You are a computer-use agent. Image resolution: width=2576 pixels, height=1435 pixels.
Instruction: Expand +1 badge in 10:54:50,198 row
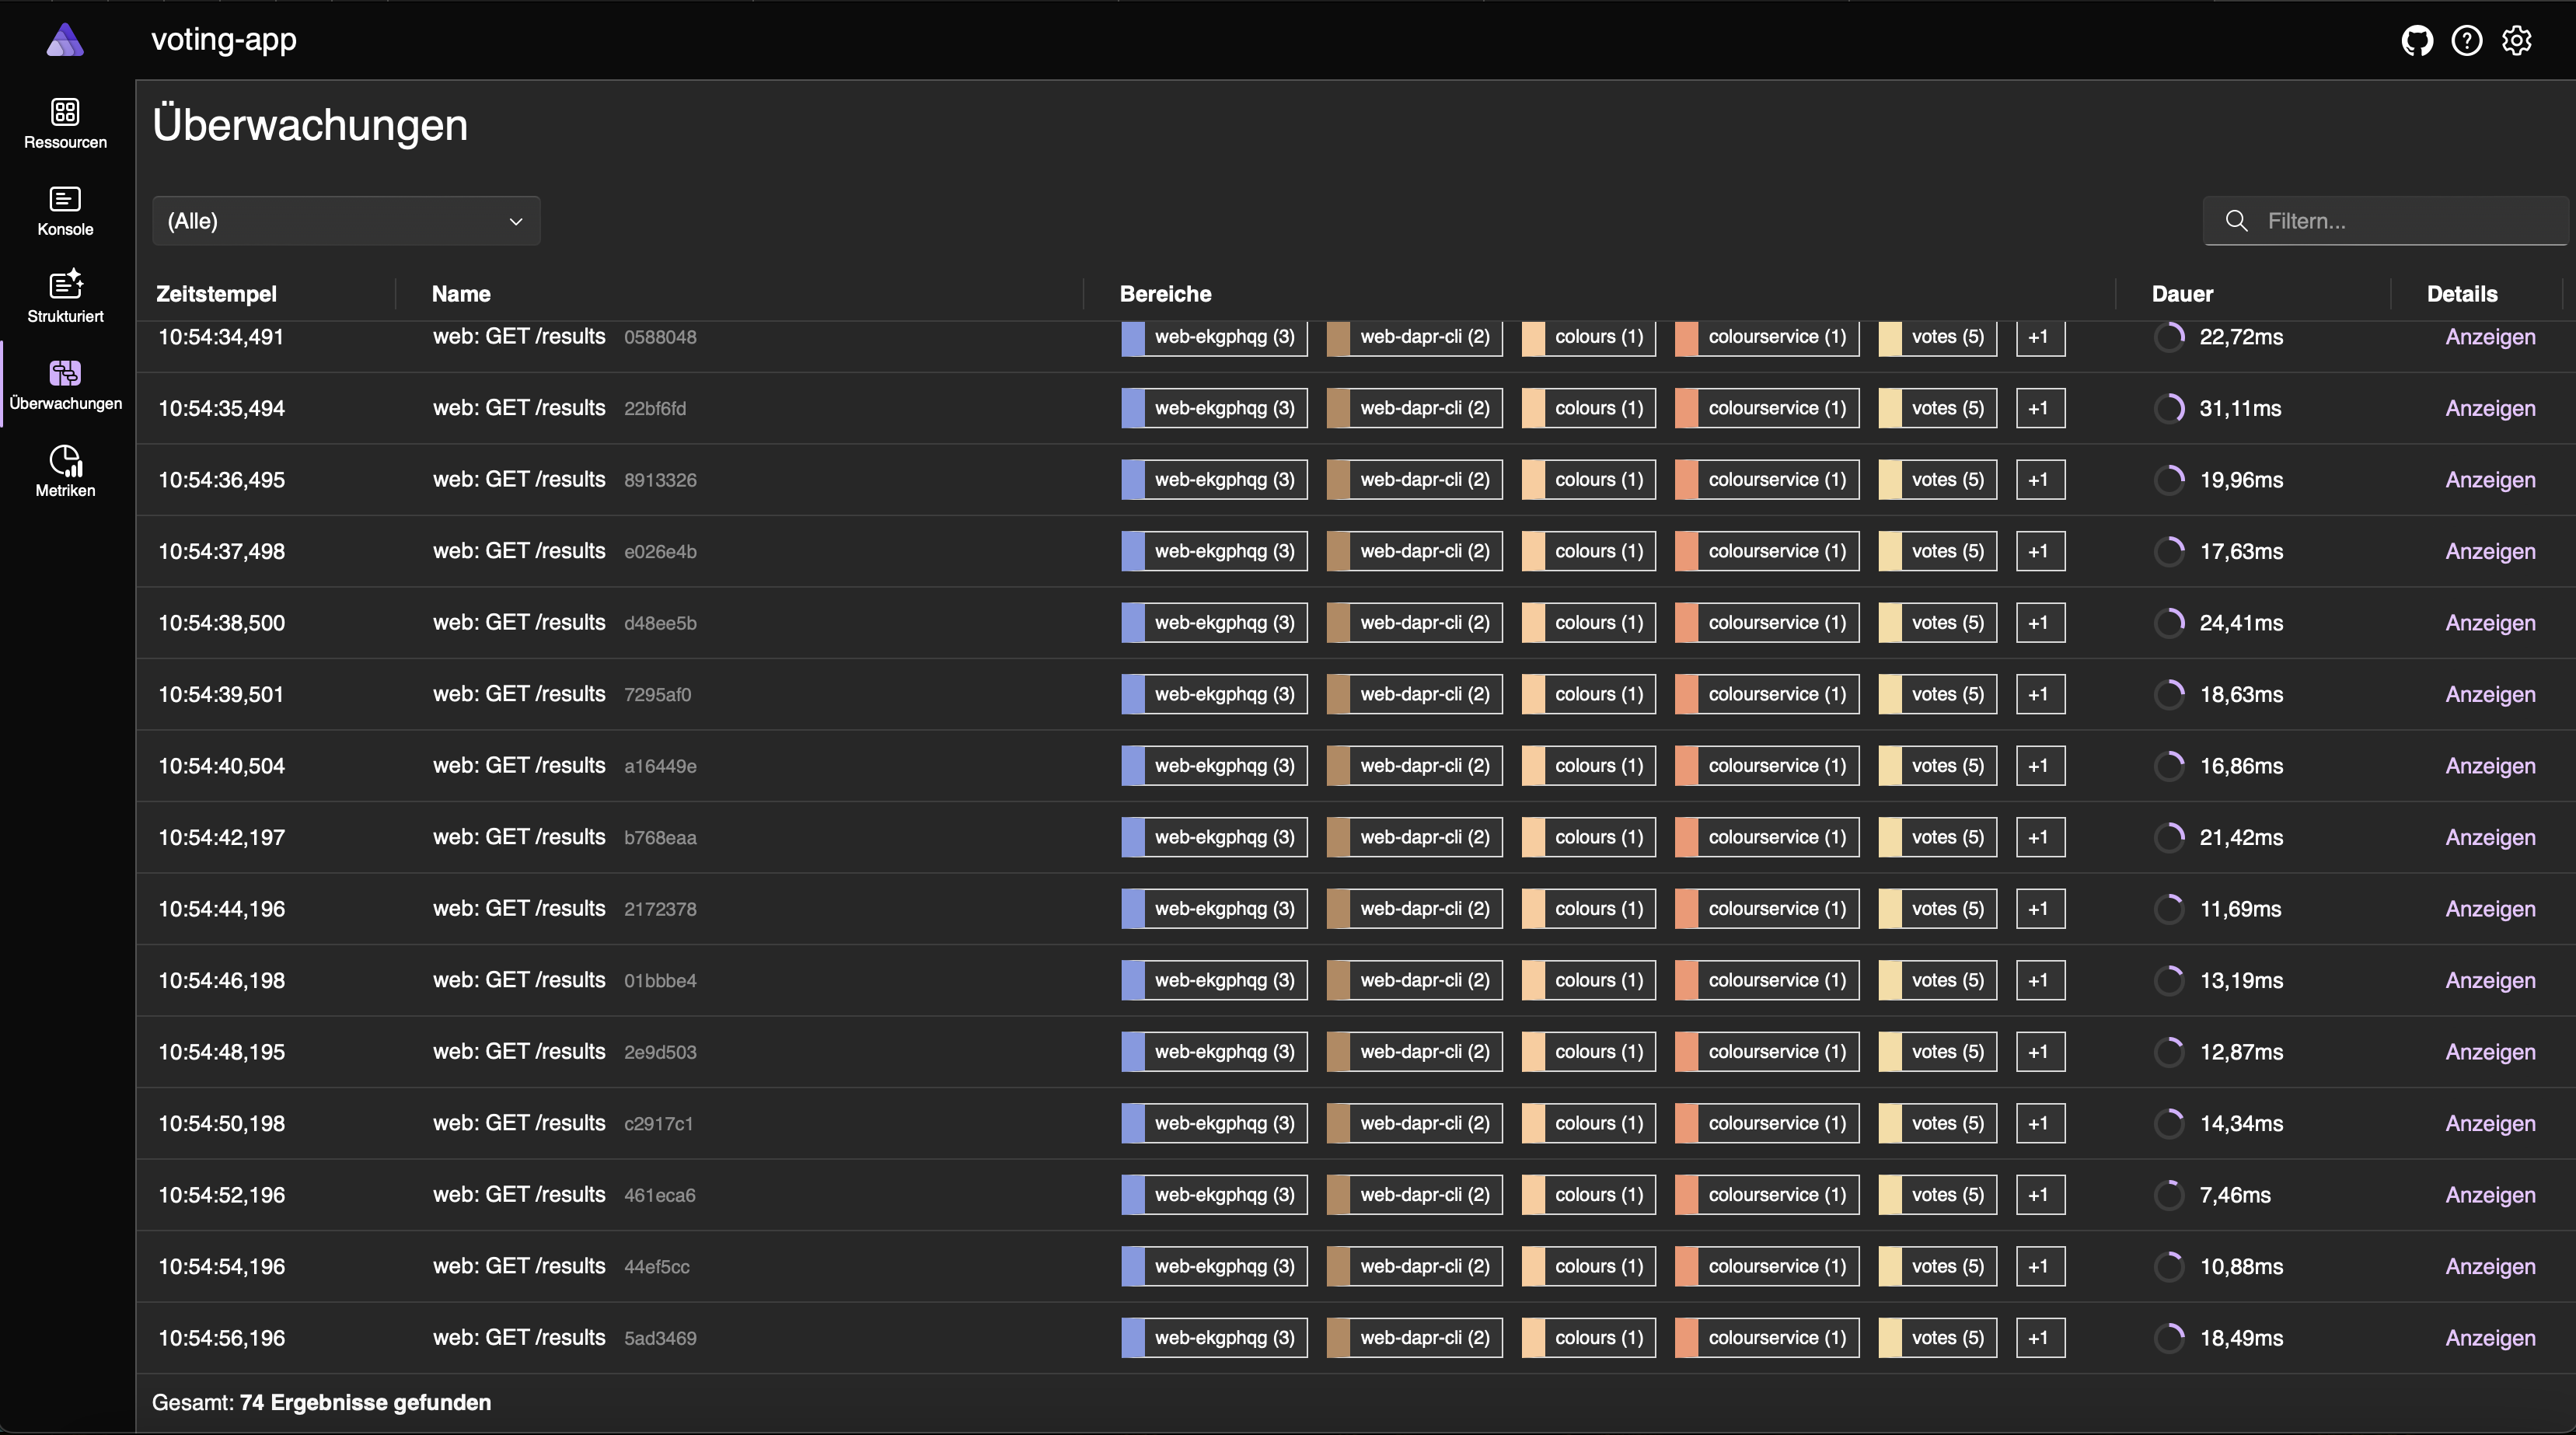coord(2040,1123)
